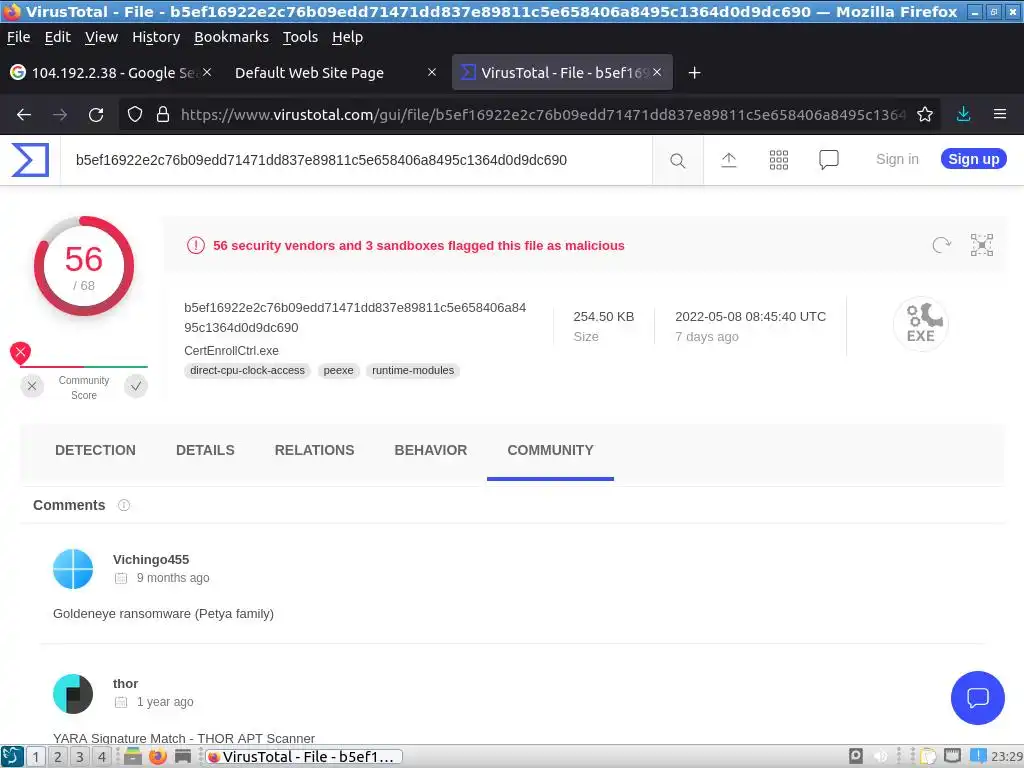Reload the page in Firefox

point(96,115)
